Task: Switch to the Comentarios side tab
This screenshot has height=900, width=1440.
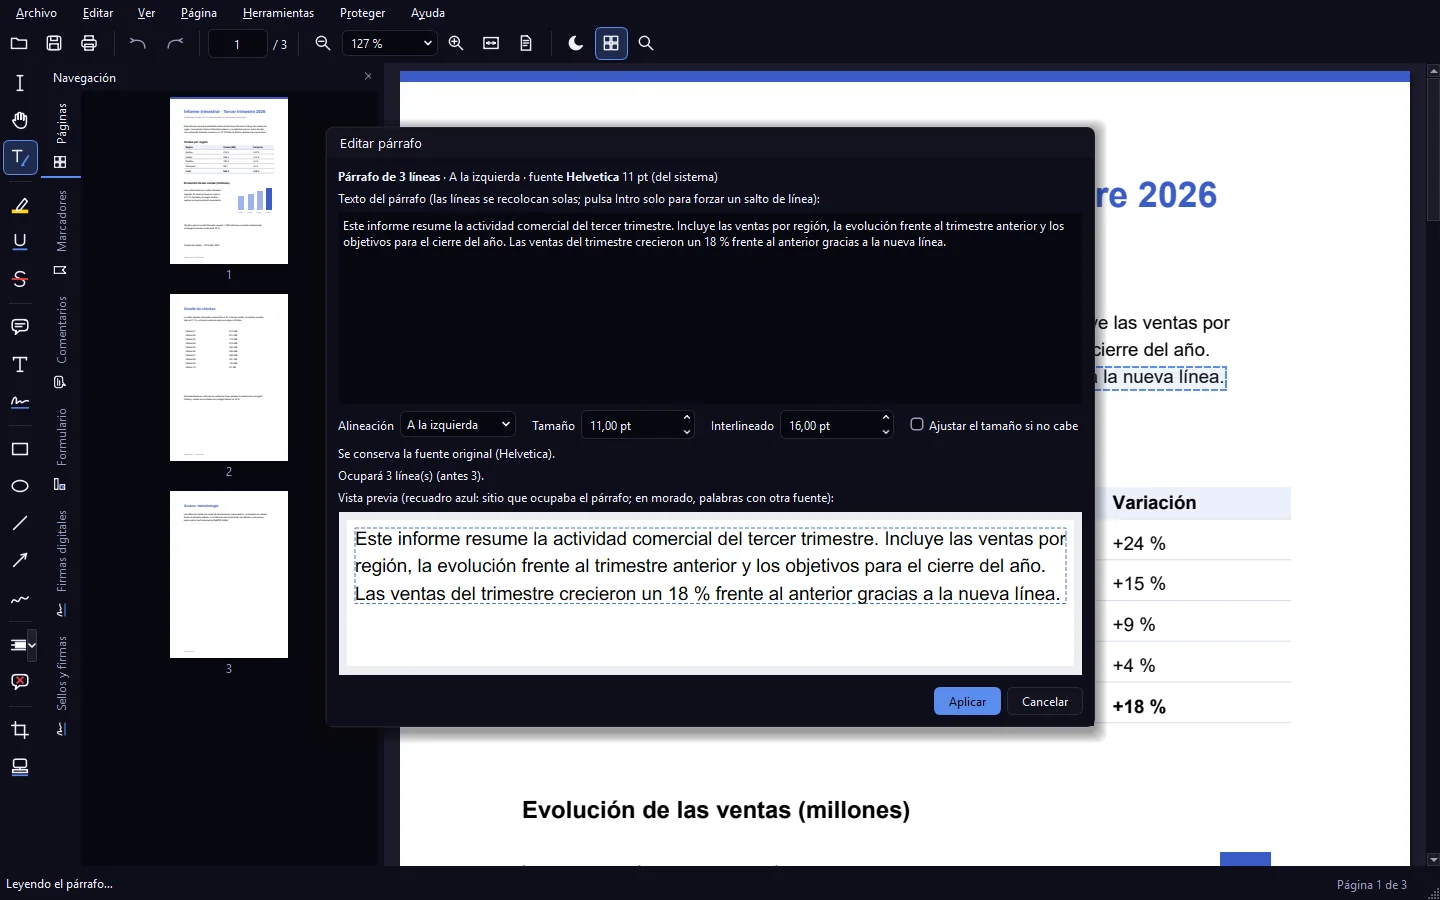Action: 61,342
